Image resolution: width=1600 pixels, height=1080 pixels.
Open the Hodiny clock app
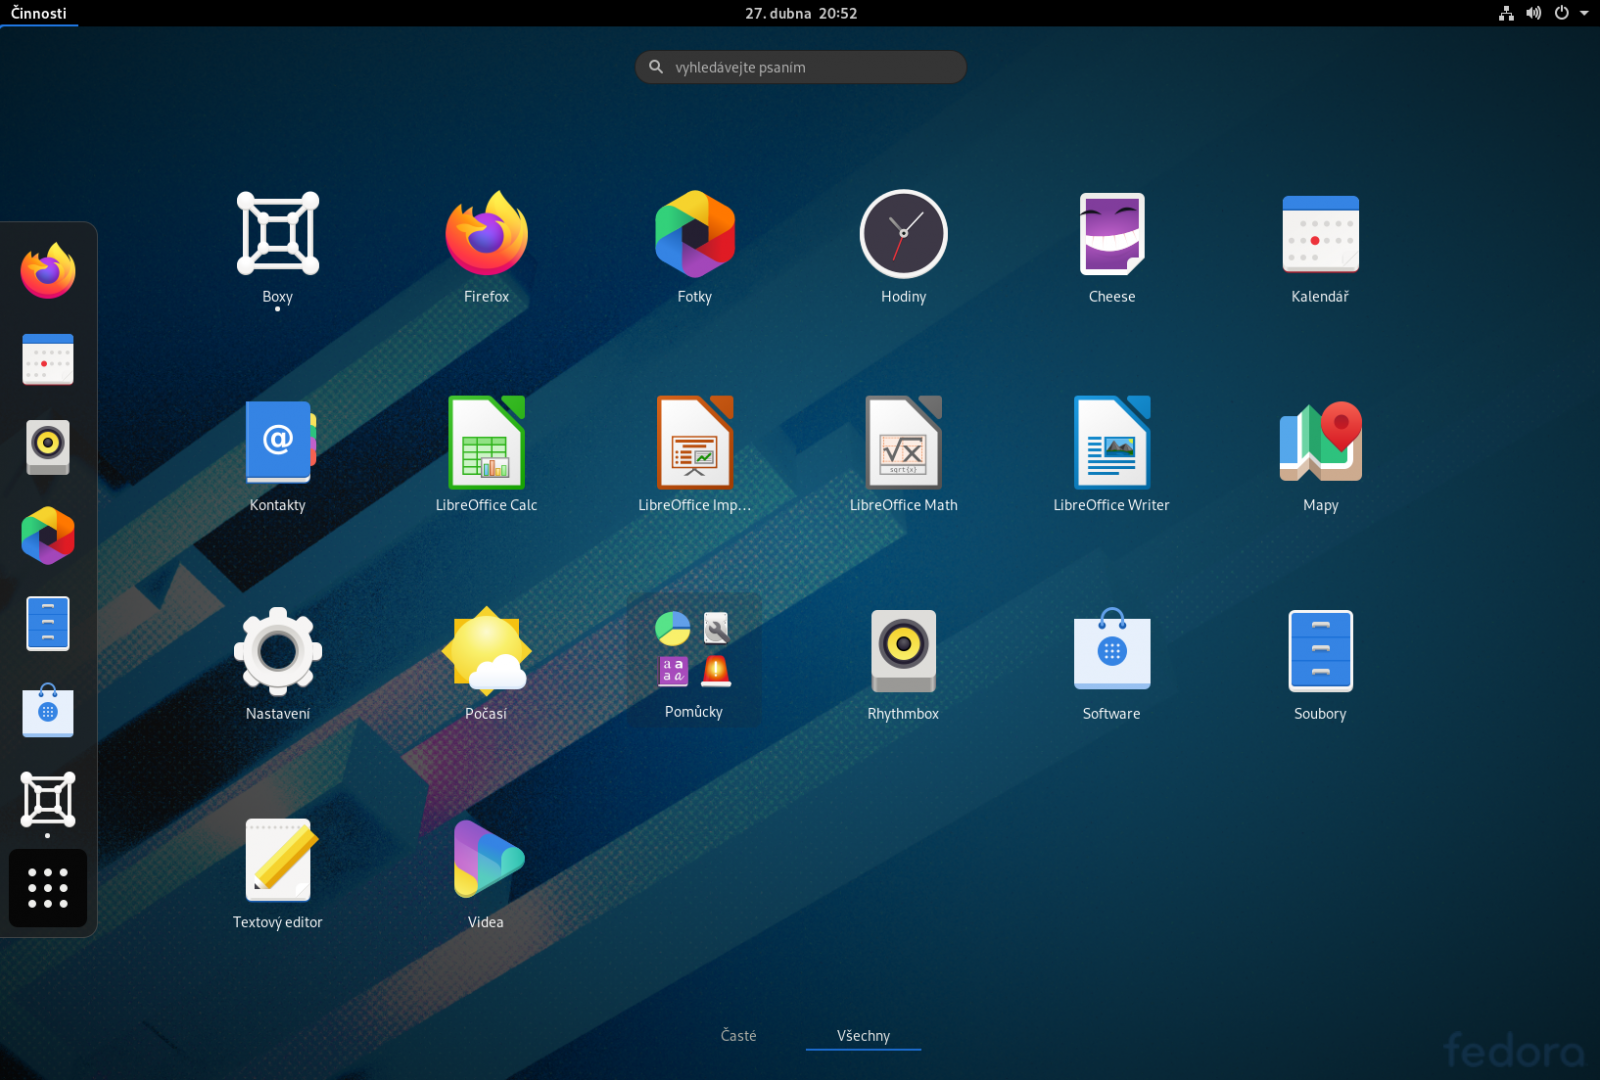903,234
